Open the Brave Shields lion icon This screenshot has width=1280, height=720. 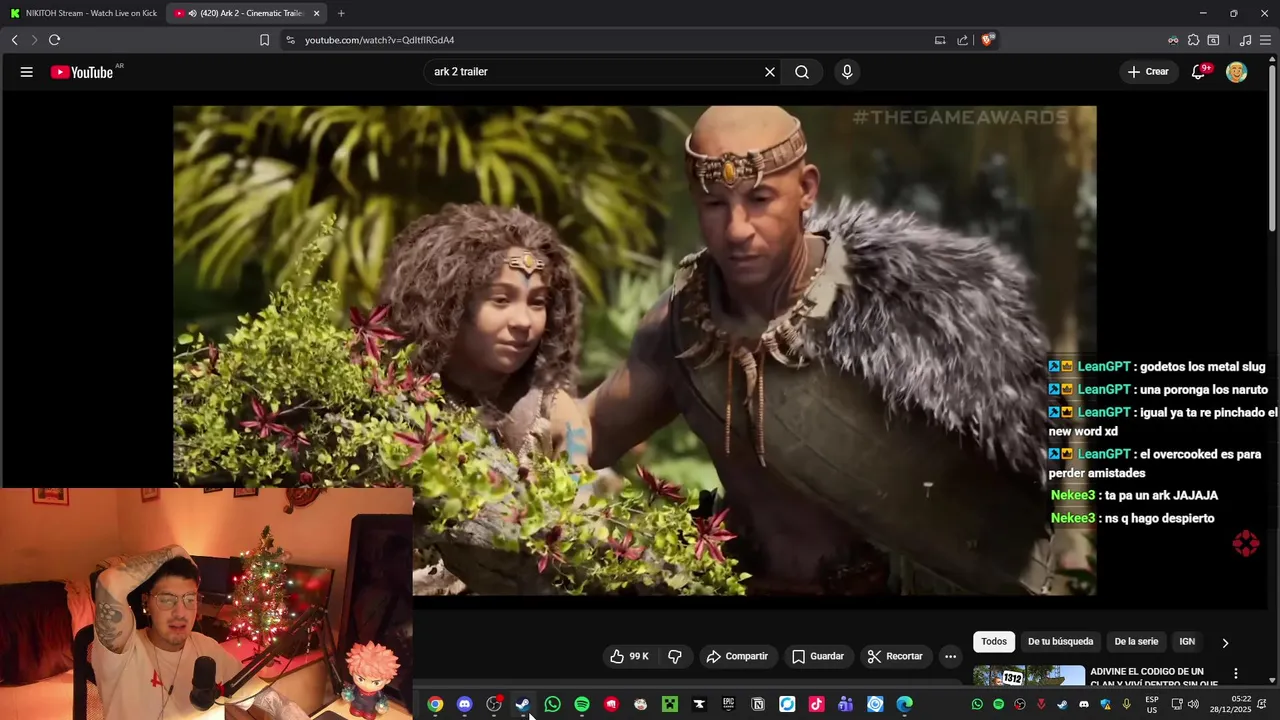988,40
